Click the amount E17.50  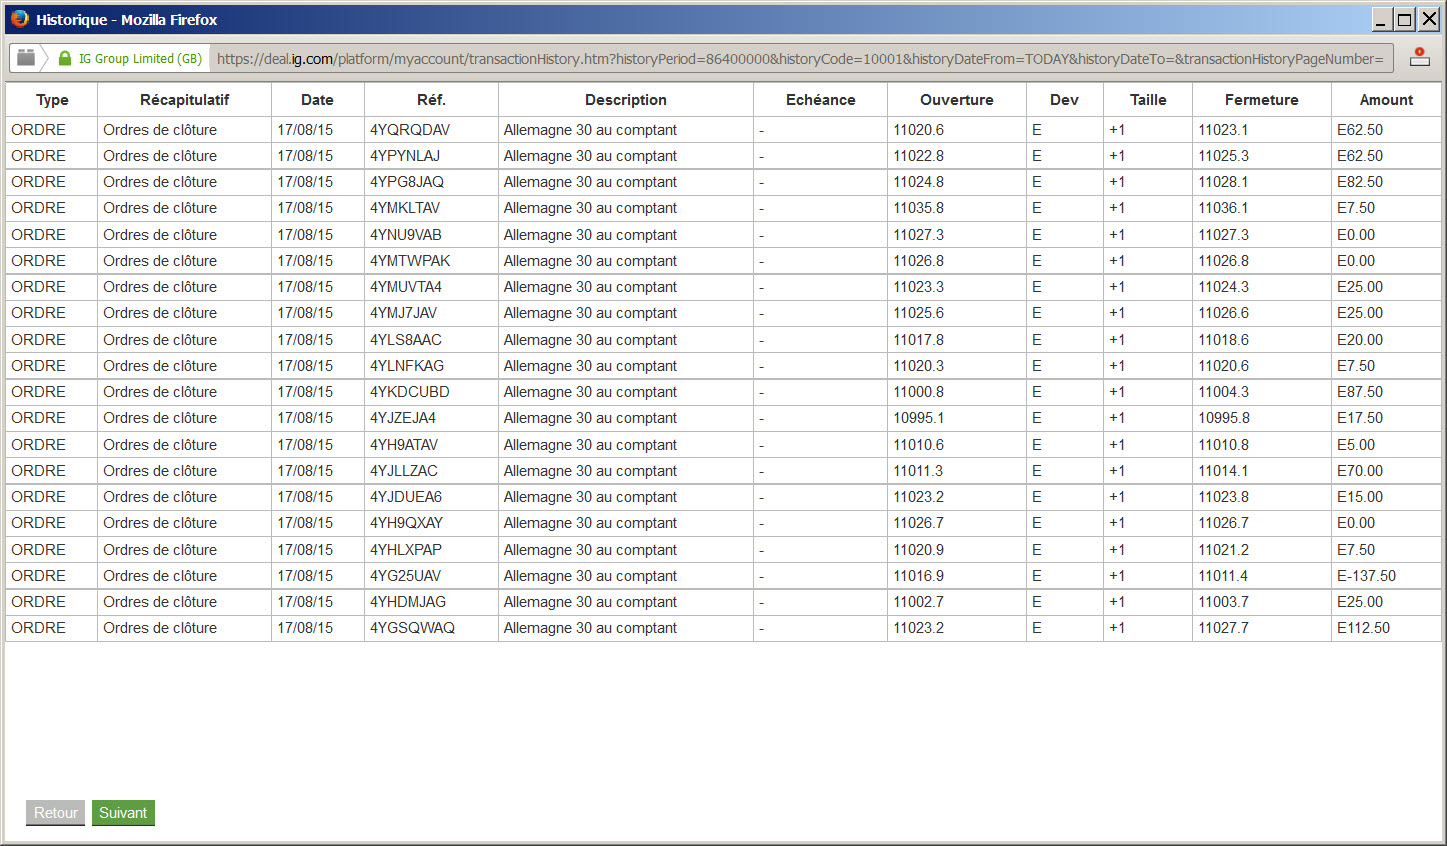[1360, 418]
